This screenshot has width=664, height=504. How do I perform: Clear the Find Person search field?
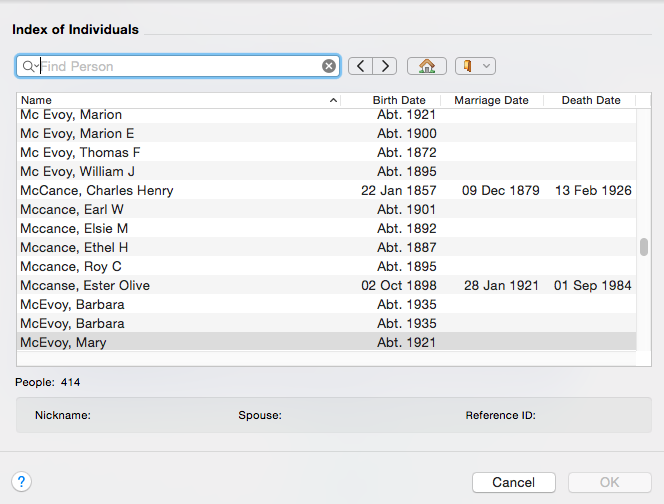[328, 66]
